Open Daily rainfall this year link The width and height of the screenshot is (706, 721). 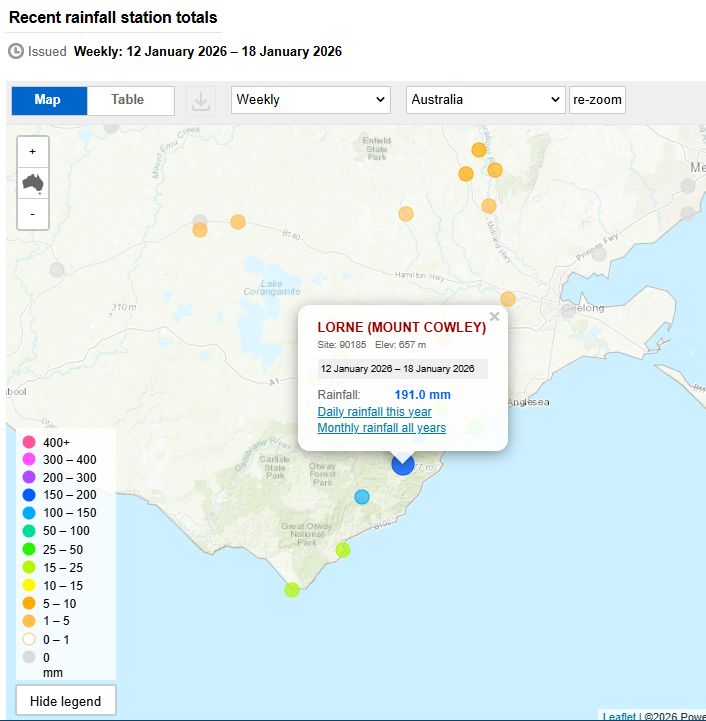pyautogui.click(x=374, y=412)
